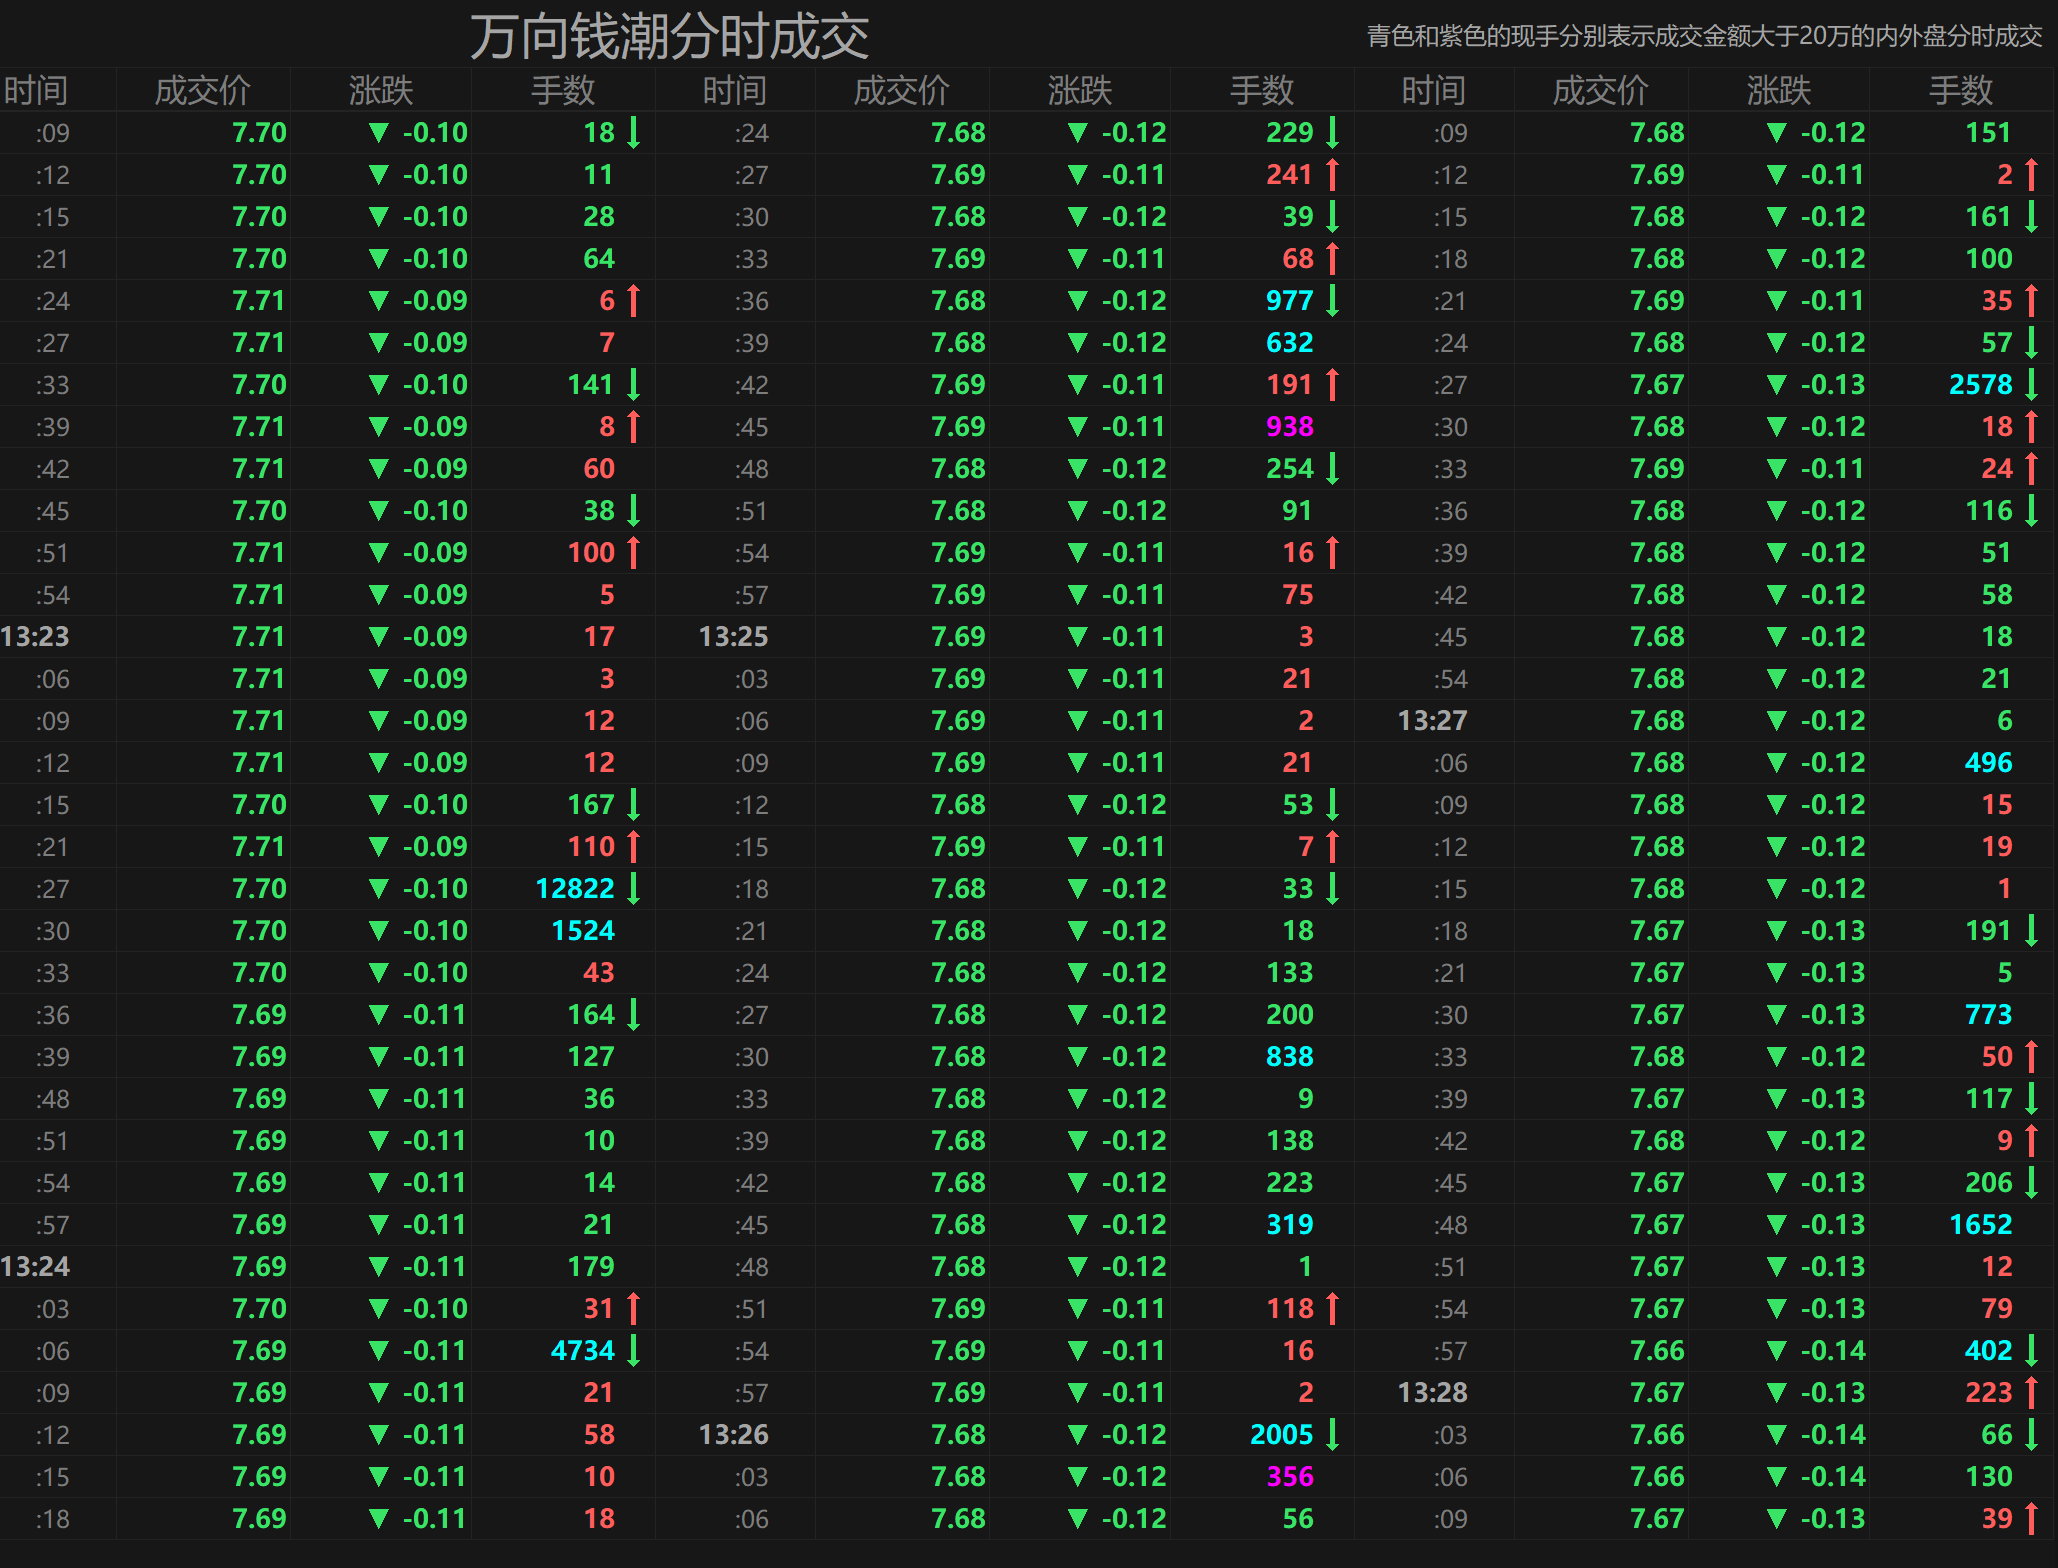The width and height of the screenshot is (2058, 1568).
Task: Click the magenta volume value 356
Action: pyautogui.click(x=1290, y=1476)
